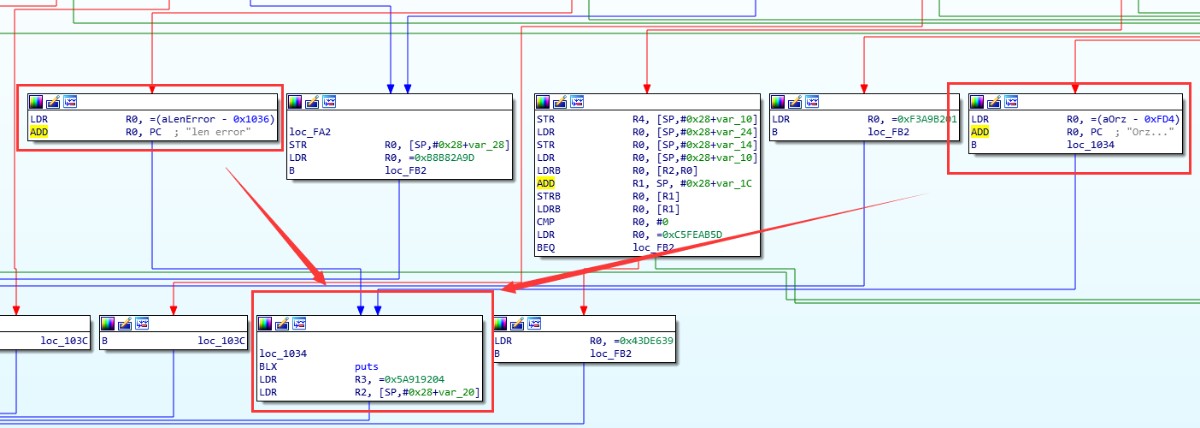
Task: Click pencil edit icon on the aLenError block
Action: point(53,102)
